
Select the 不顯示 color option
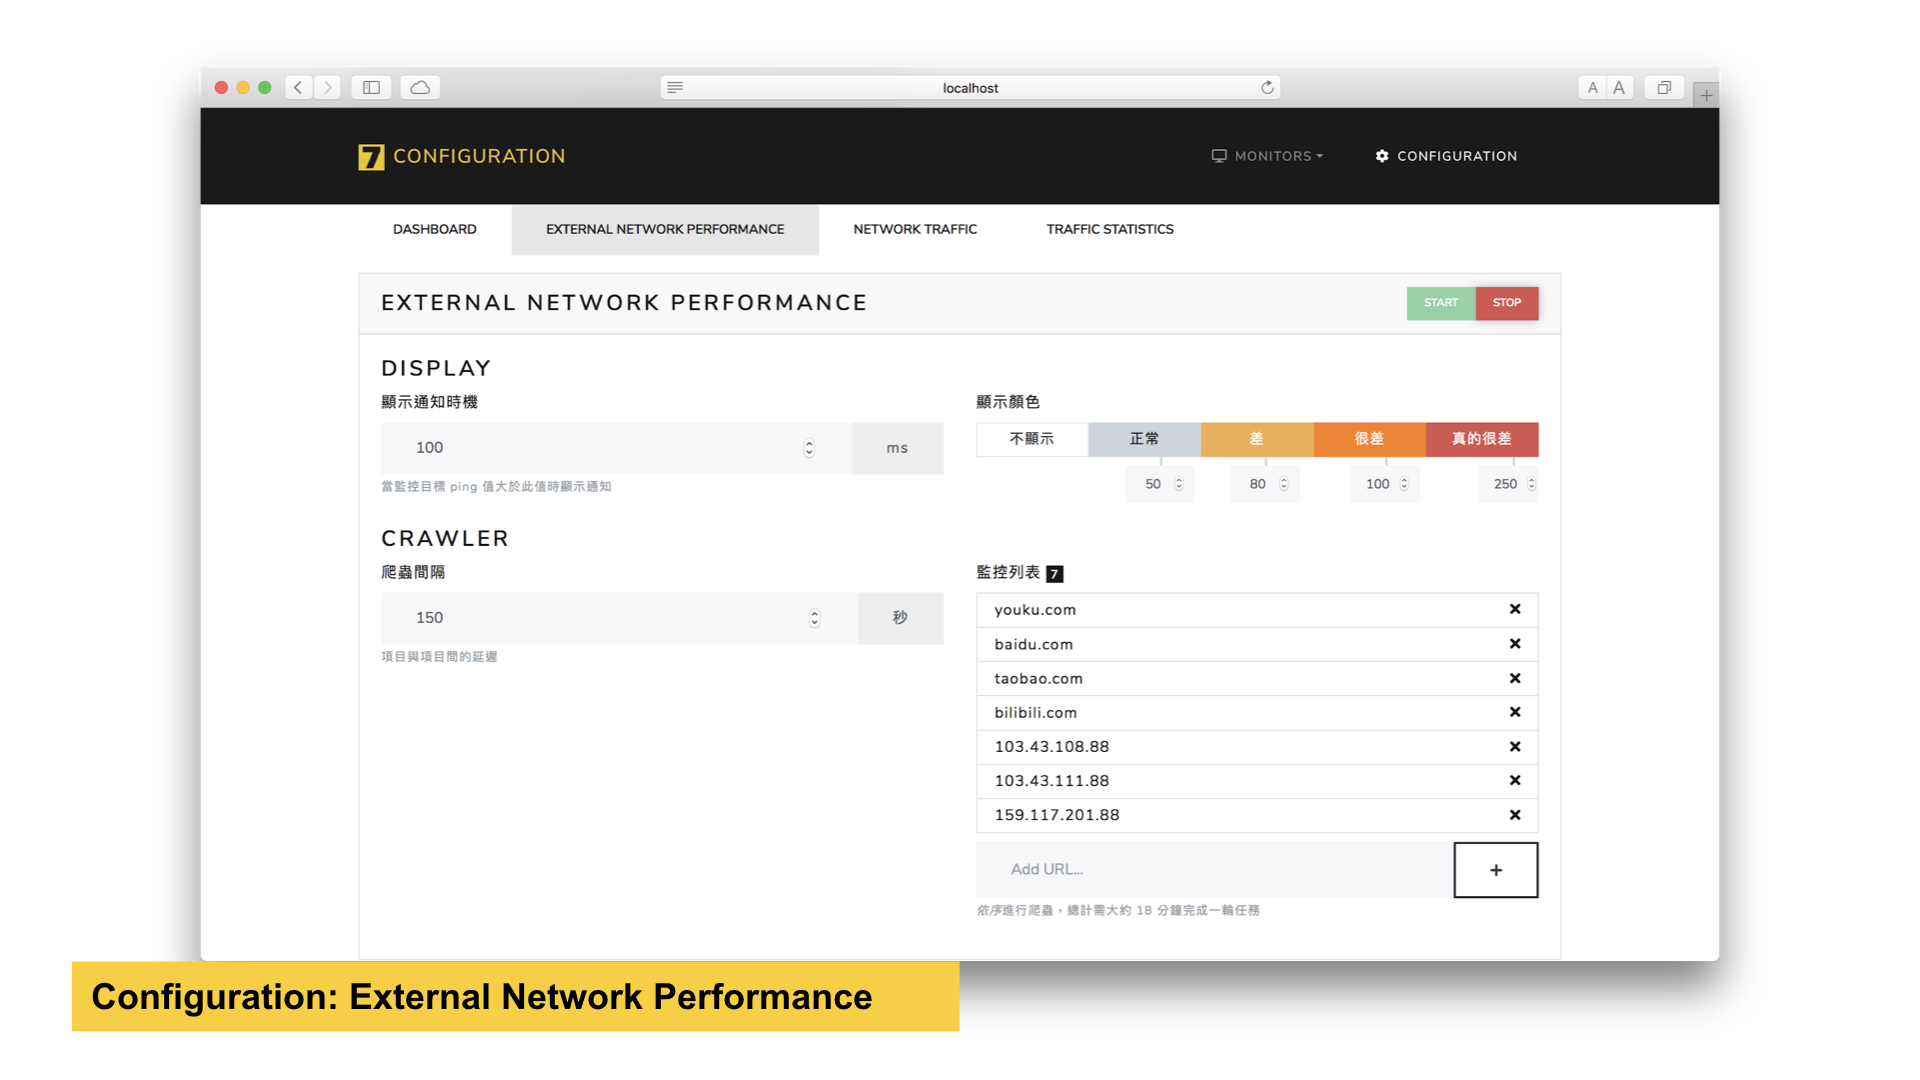(x=1032, y=439)
